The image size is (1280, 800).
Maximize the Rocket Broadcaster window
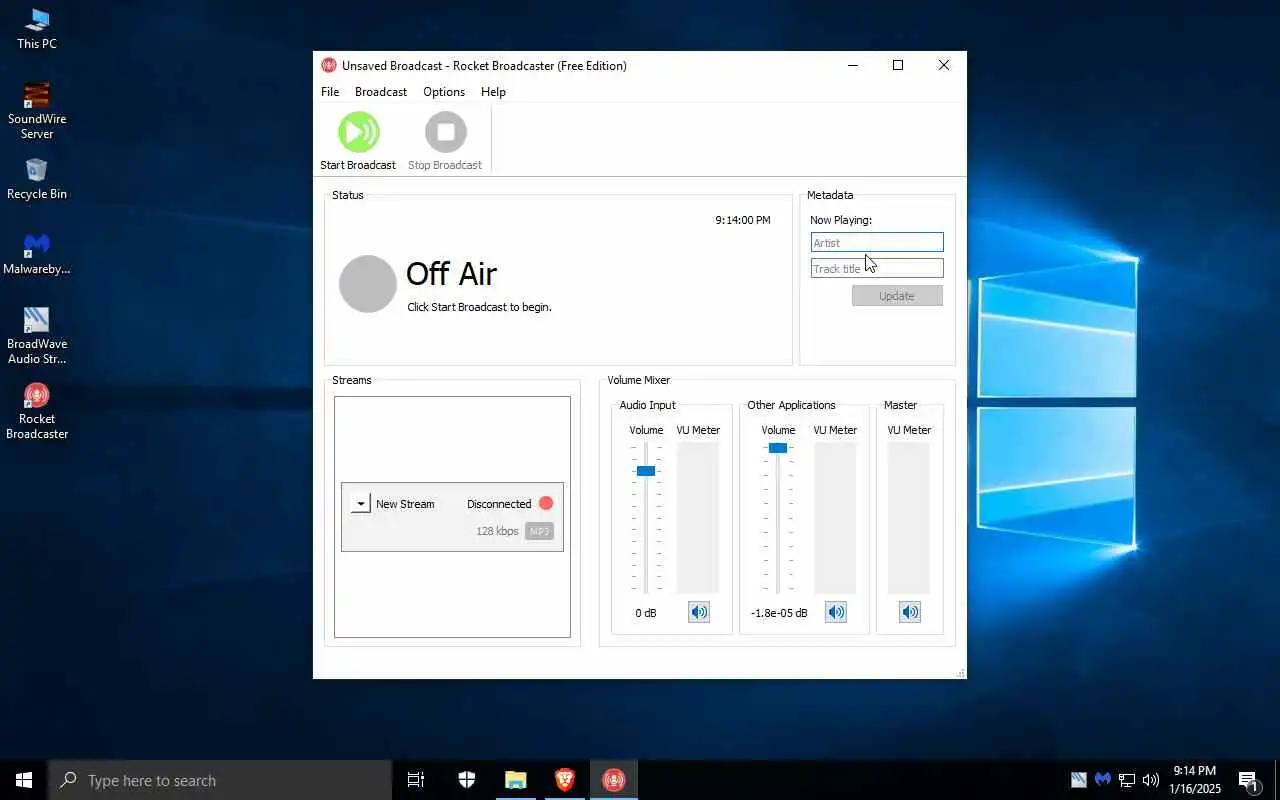click(x=898, y=65)
